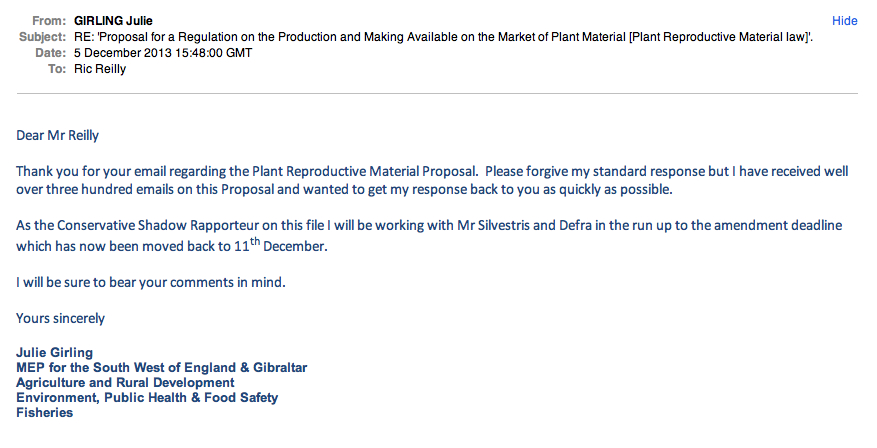This screenshot has height=448, width=877.
Task: Click the paragraph starting Thank you for your email
Action: (432, 180)
